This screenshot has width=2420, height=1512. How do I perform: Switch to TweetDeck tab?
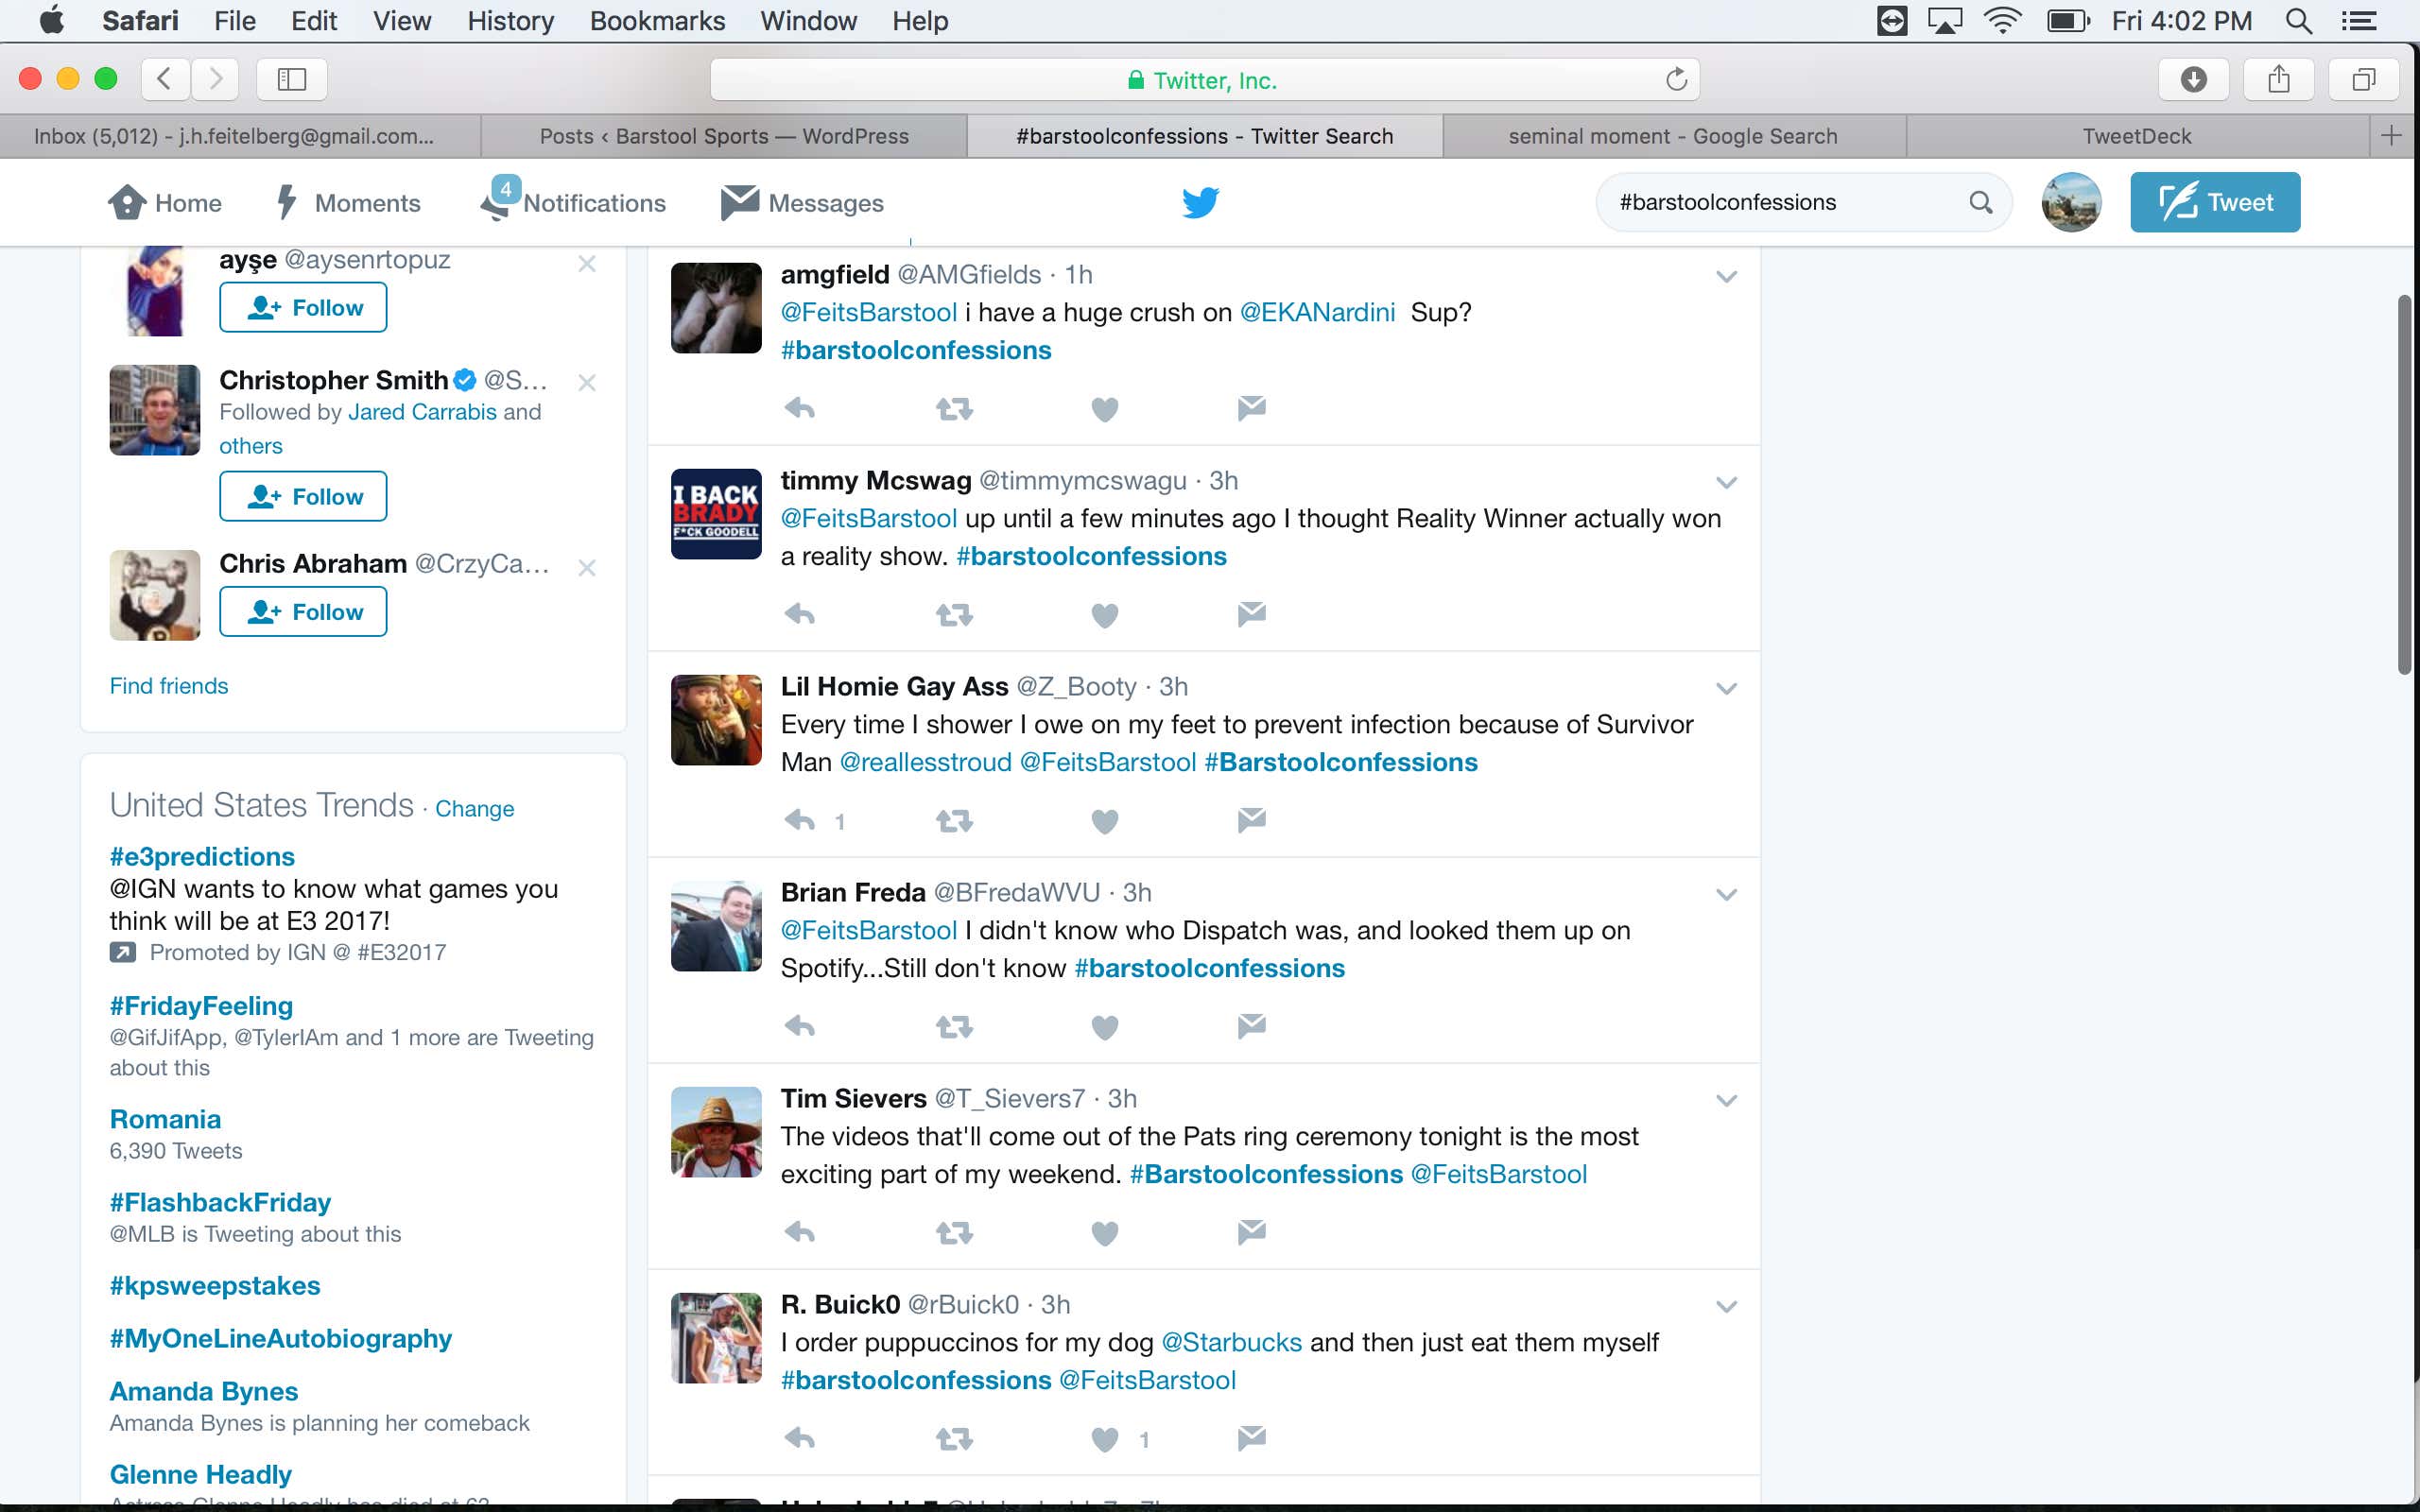click(2137, 136)
